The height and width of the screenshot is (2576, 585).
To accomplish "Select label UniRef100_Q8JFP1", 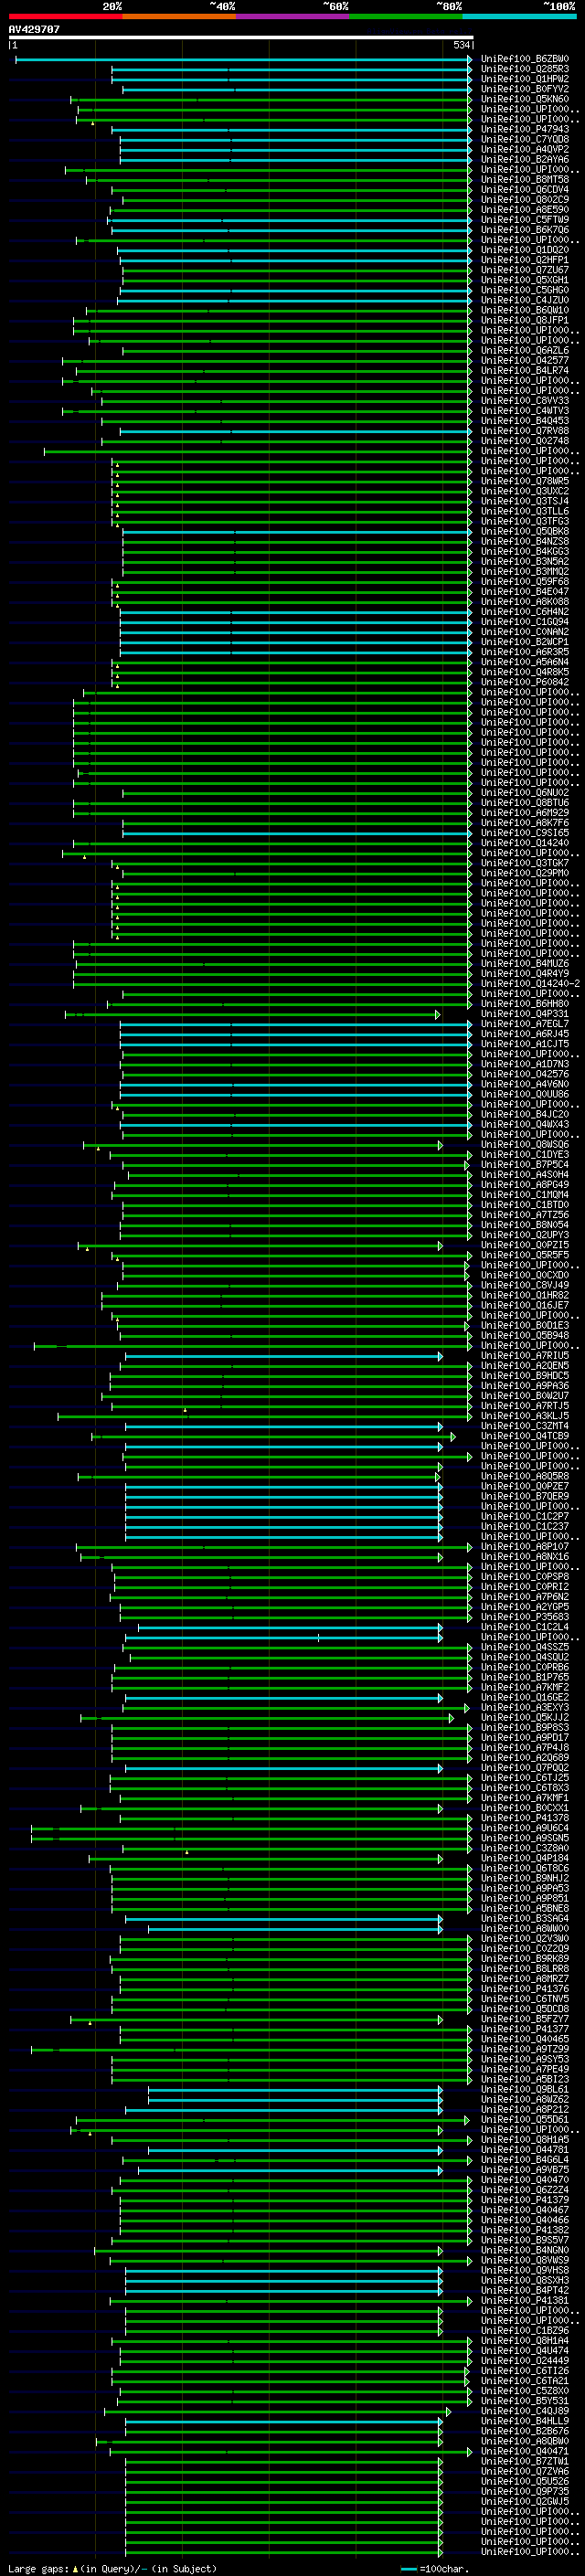I will (525, 321).
